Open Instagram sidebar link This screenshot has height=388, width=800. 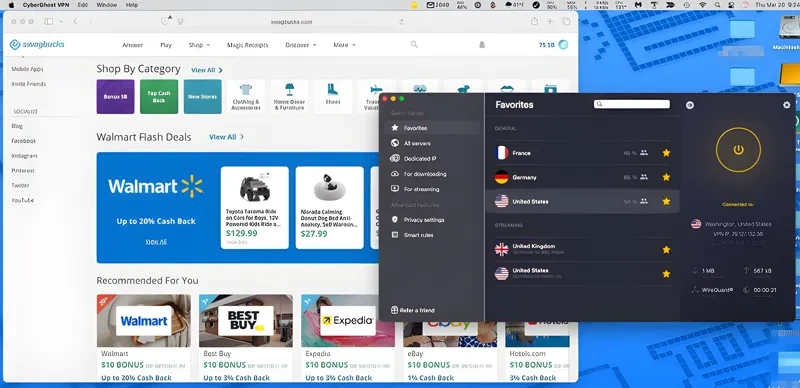tap(24, 156)
